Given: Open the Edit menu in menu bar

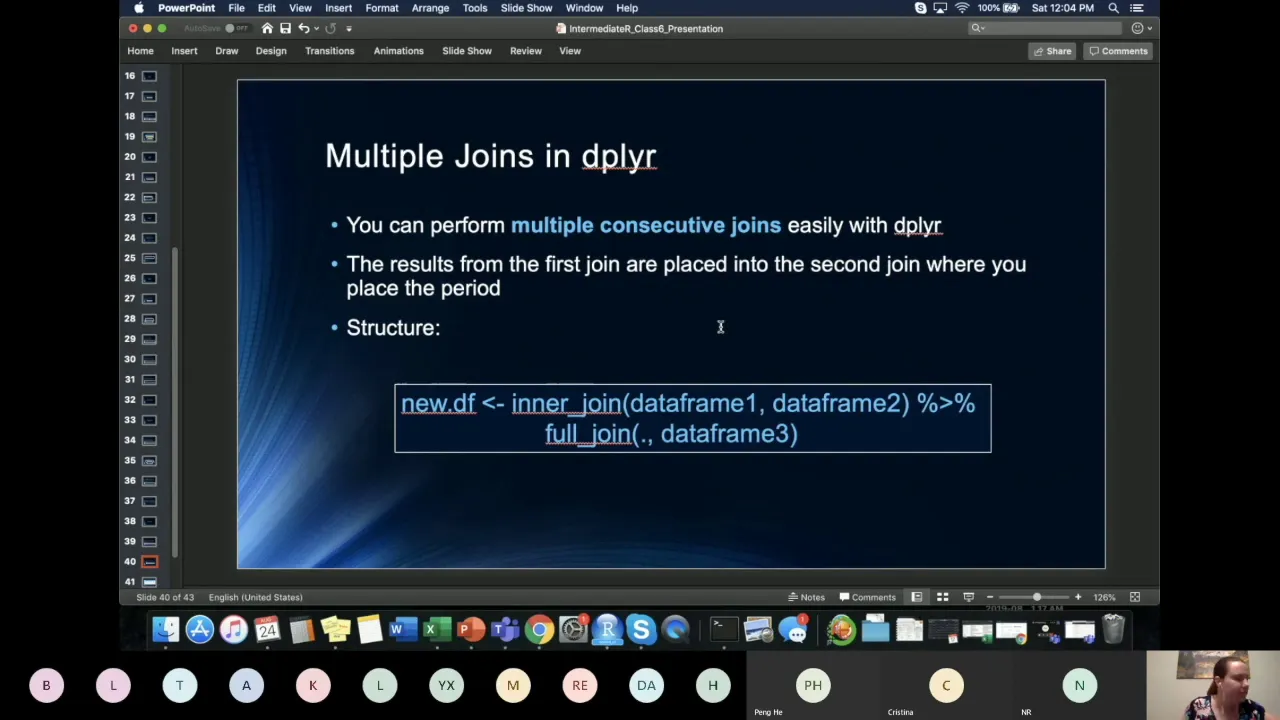Looking at the screenshot, I should pyautogui.click(x=267, y=8).
